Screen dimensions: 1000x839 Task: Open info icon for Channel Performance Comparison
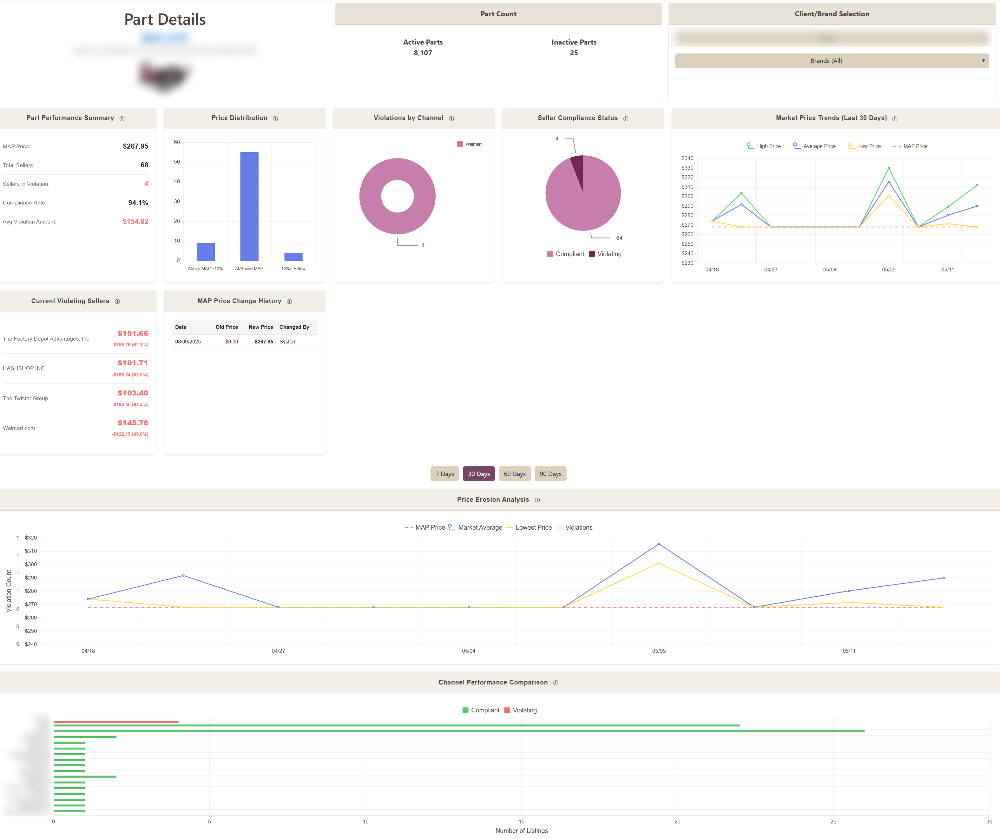555,683
